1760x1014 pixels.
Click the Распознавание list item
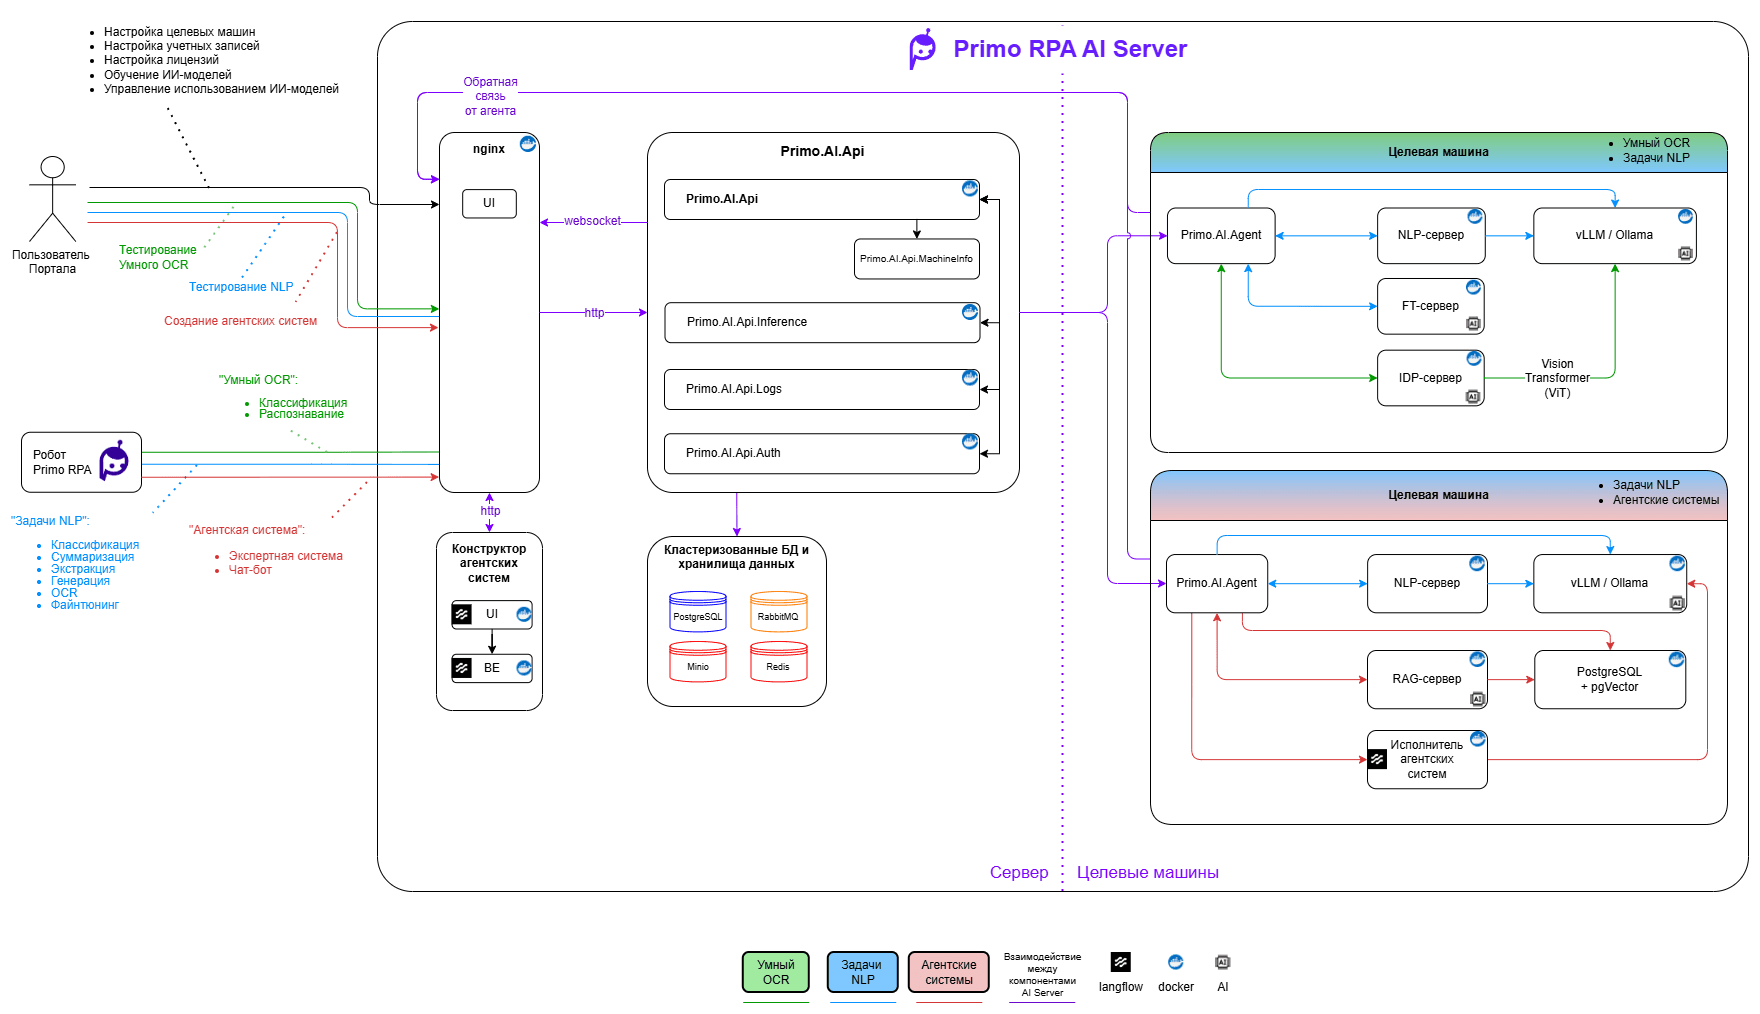click(x=301, y=414)
